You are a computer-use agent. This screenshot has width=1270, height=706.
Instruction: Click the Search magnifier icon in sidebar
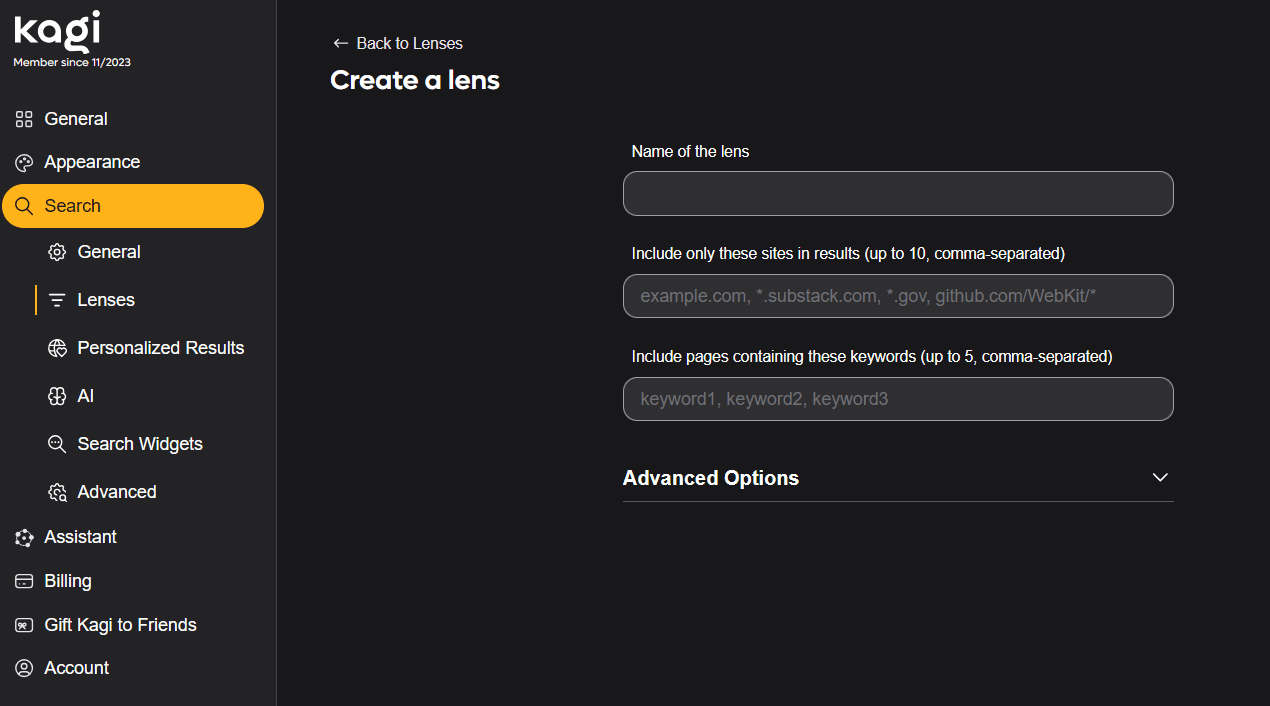(x=24, y=207)
